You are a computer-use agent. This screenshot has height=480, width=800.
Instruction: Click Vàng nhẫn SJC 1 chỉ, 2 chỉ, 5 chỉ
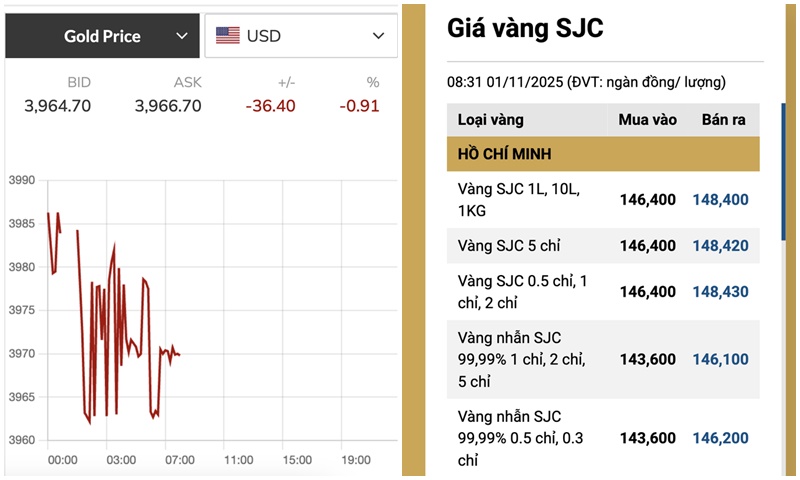pyautogui.click(x=521, y=360)
